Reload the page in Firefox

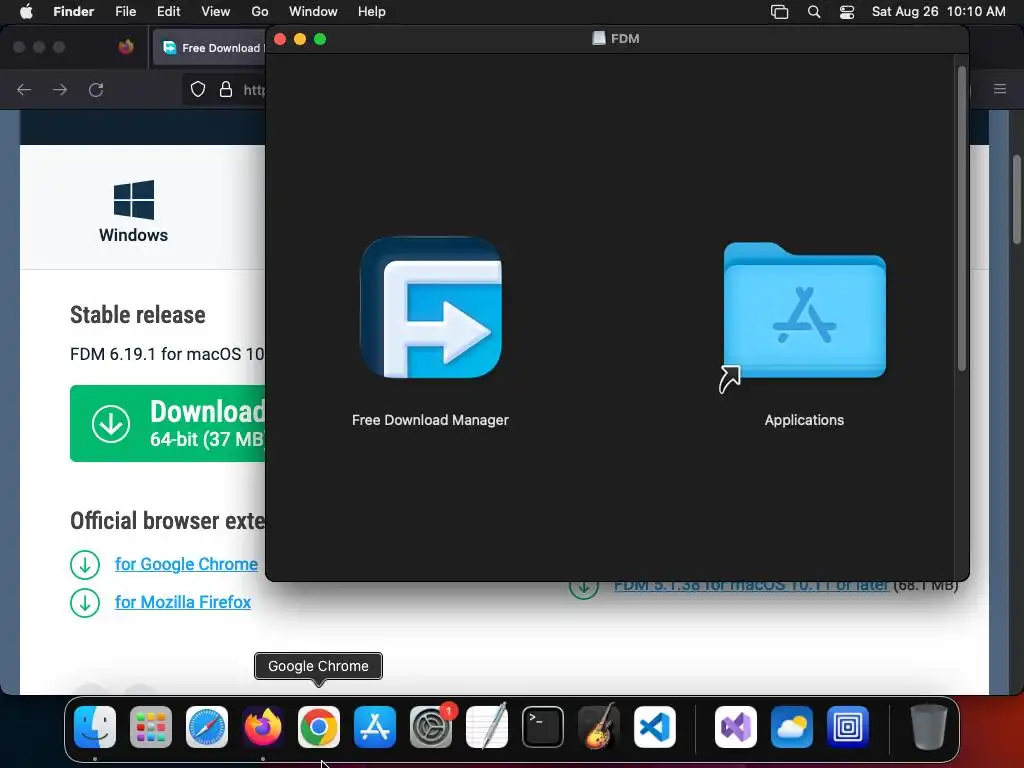(x=96, y=89)
